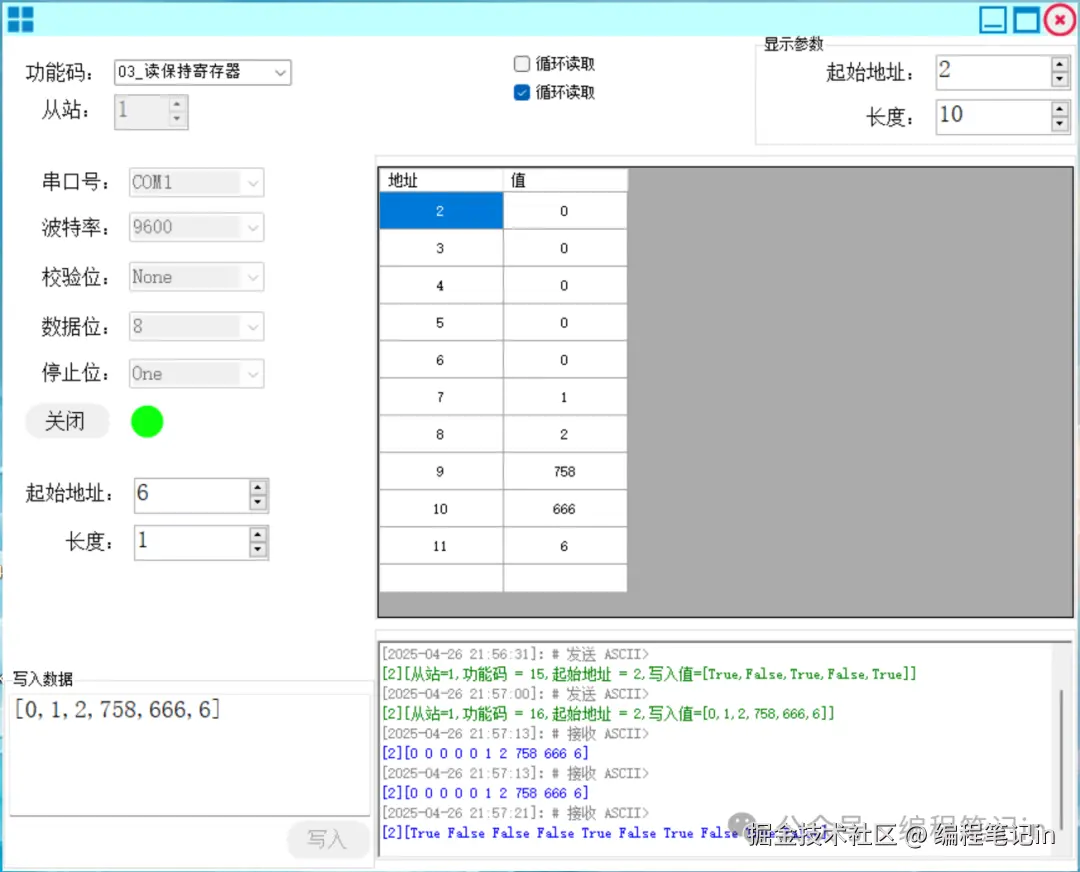The width and height of the screenshot is (1080, 872).
Task: Decrease 显示参数 长度 with down arrow
Action: pyautogui.click(x=1059, y=124)
